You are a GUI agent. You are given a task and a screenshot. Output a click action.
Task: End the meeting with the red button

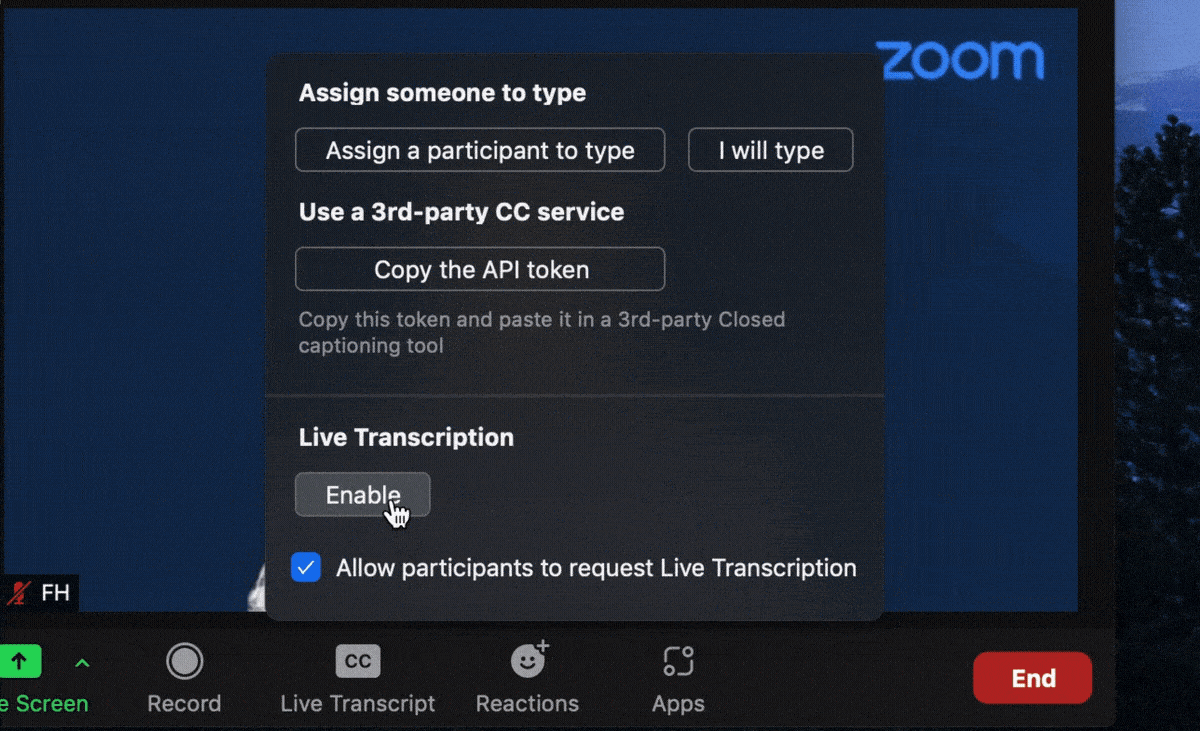pos(1032,678)
